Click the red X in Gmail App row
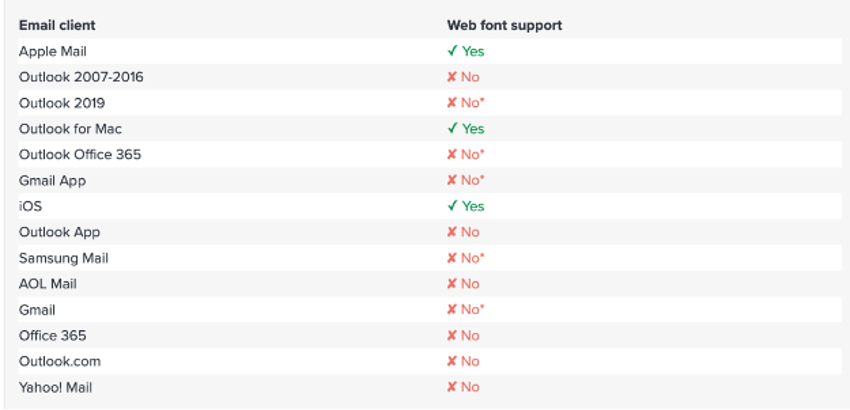 (x=452, y=181)
